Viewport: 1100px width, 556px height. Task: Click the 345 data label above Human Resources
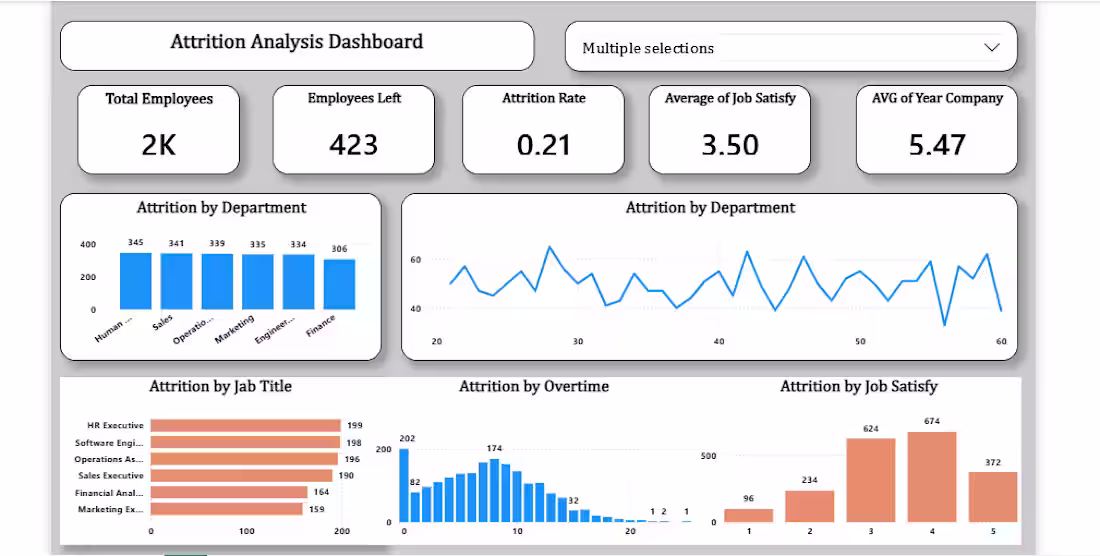click(135, 243)
